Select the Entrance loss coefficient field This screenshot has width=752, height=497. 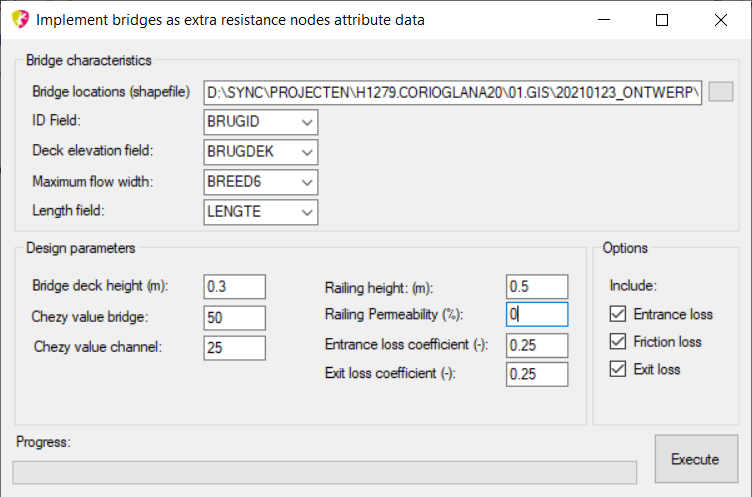click(536, 345)
